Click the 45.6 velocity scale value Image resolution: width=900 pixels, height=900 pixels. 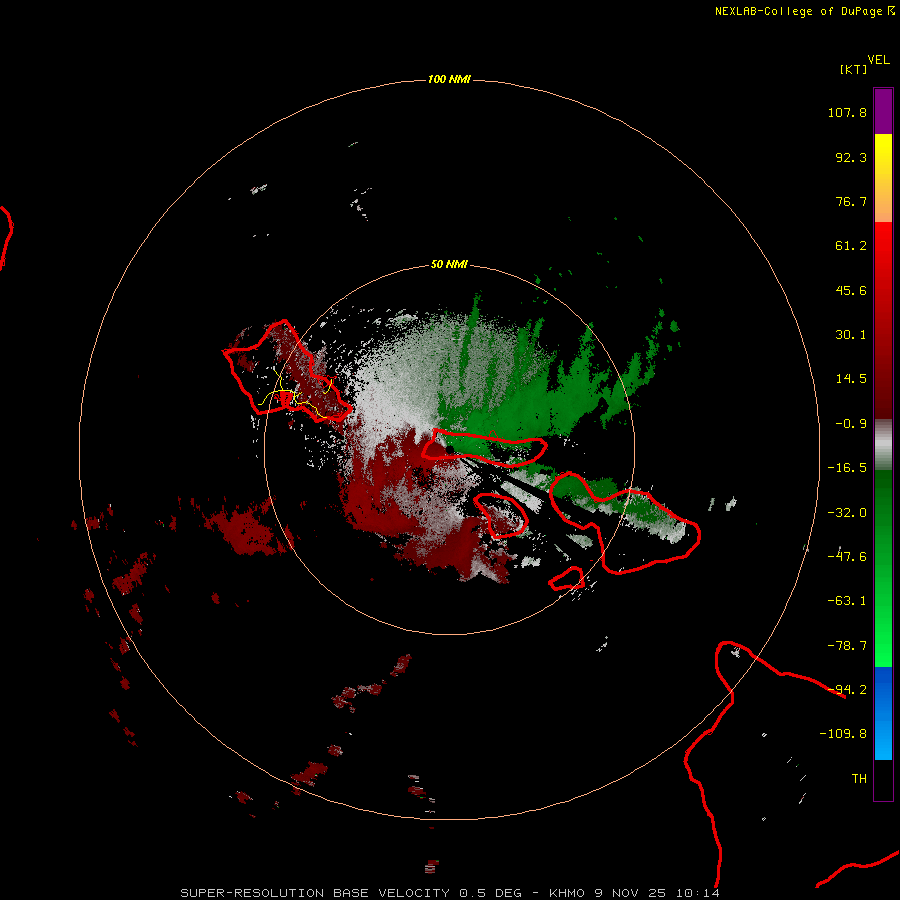pos(851,290)
